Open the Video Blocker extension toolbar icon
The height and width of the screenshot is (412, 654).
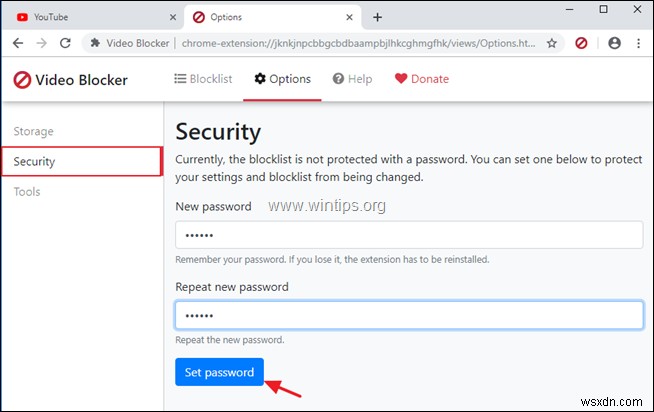(582, 44)
